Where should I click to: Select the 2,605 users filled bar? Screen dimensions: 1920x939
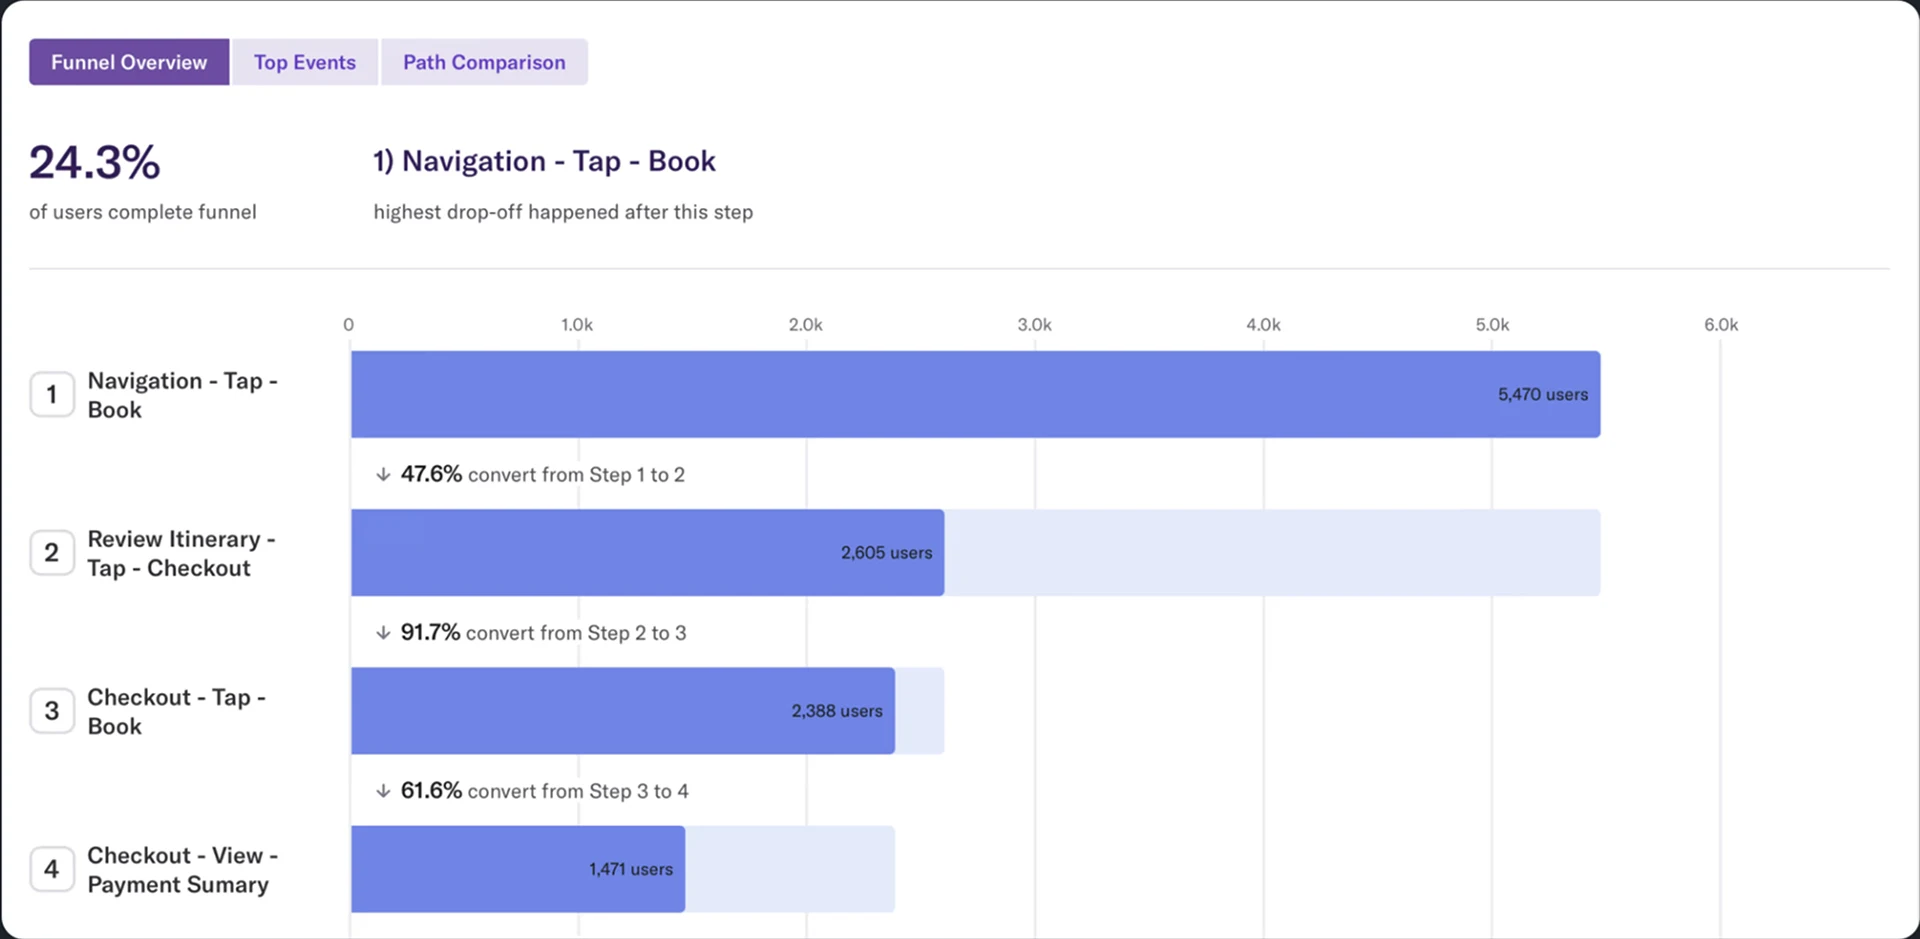pyautogui.click(x=647, y=553)
